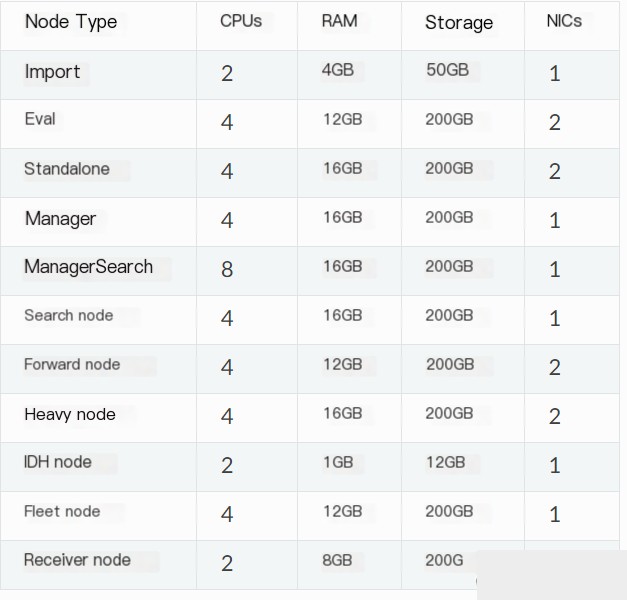Image resolution: width=627 pixels, height=600 pixels.
Task: Click the Search node row label
Action: click(x=69, y=316)
